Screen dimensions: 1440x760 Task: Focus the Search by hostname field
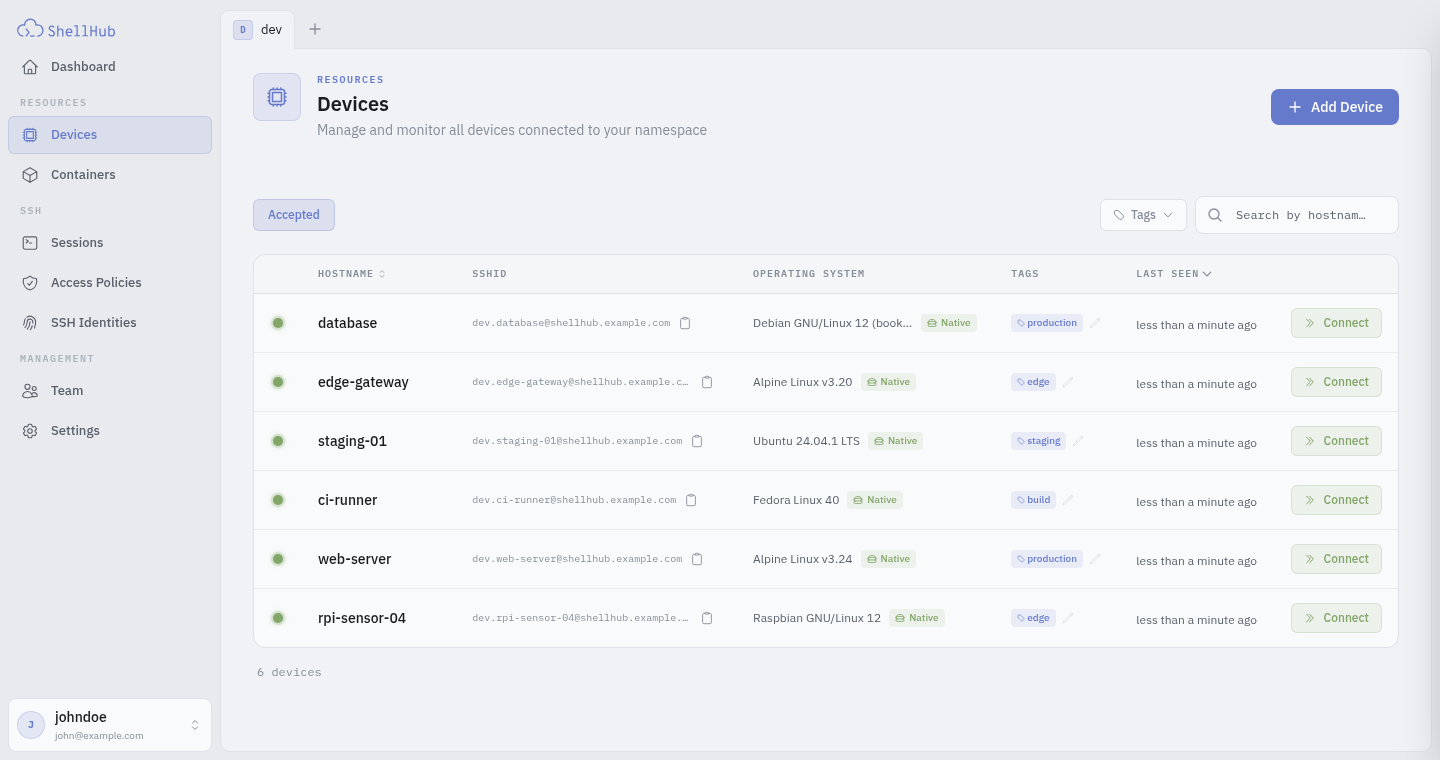1297,215
